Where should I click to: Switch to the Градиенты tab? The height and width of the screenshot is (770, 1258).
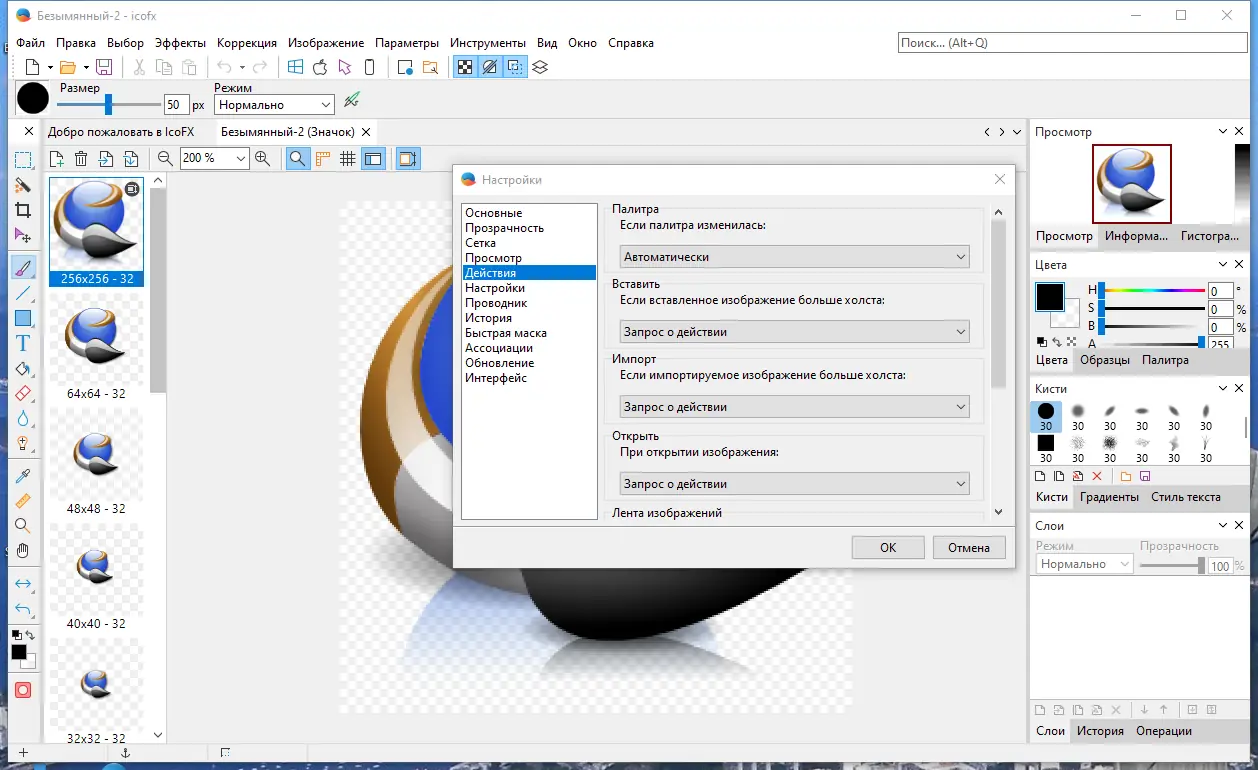(1110, 497)
